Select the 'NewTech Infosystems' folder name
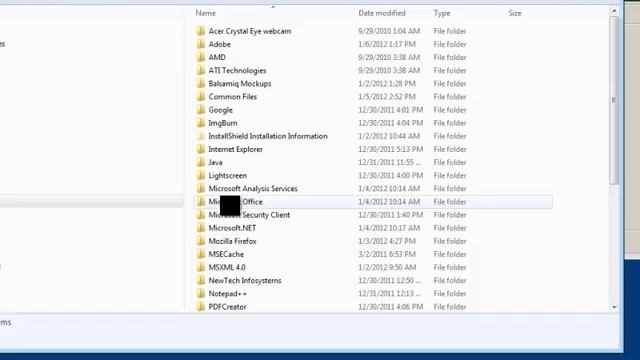 (245, 280)
